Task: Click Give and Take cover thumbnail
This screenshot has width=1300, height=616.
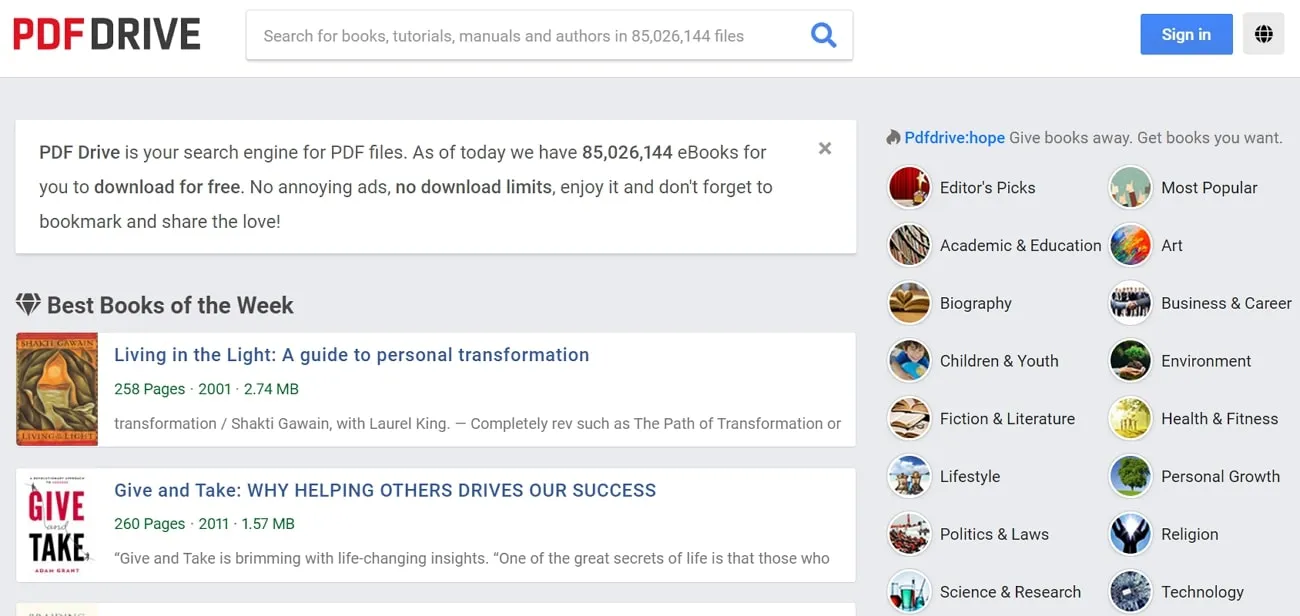Action: click(57, 525)
